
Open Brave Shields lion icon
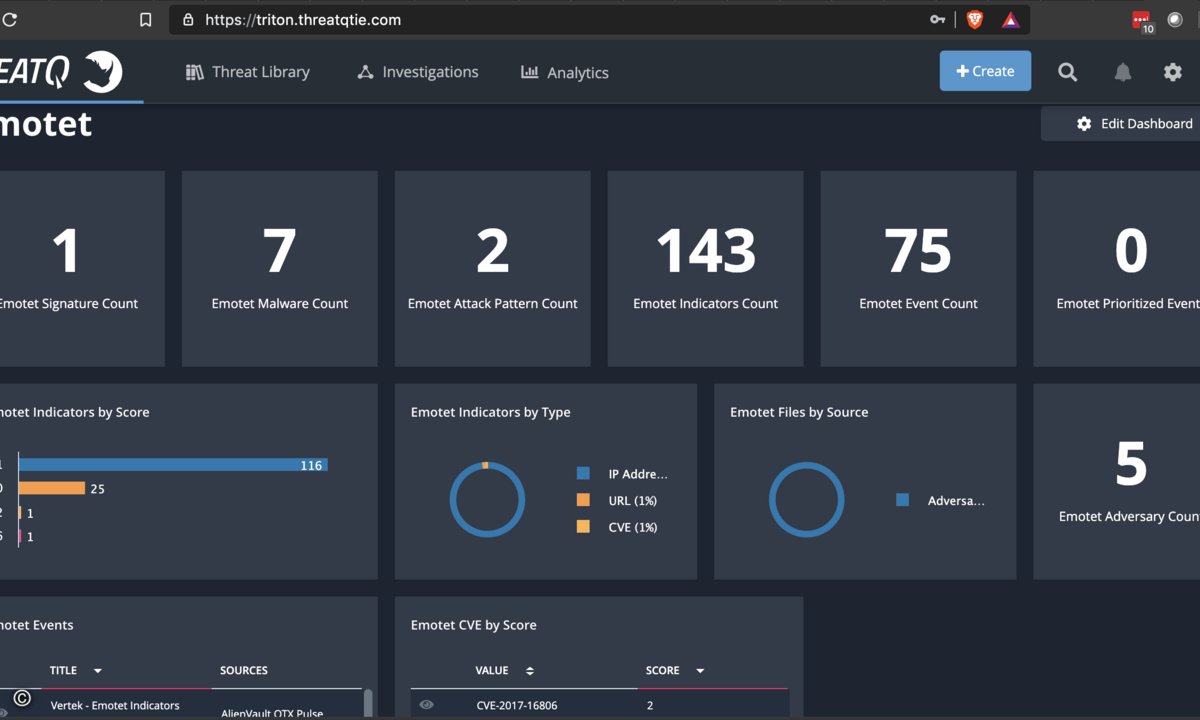pos(974,20)
